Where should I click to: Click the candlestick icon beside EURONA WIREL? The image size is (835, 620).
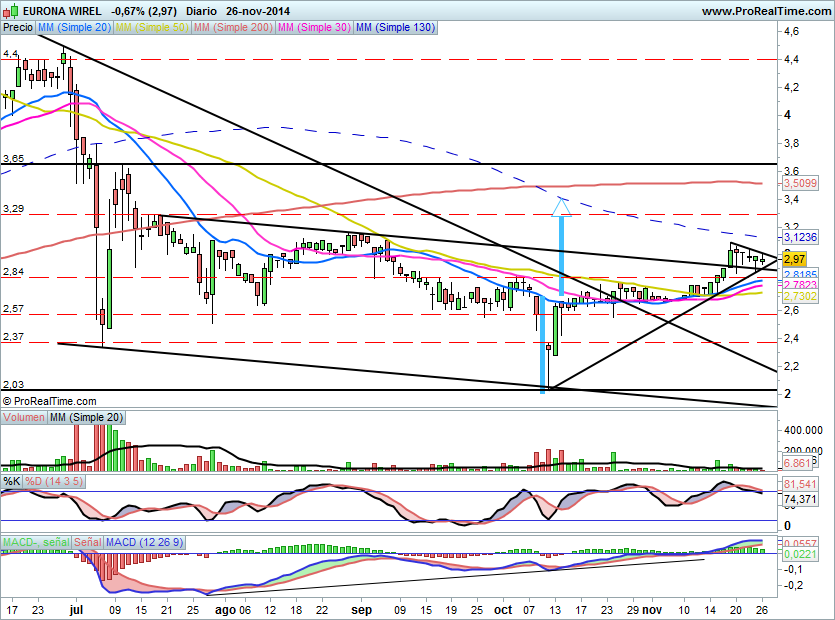[x=10, y=10]
